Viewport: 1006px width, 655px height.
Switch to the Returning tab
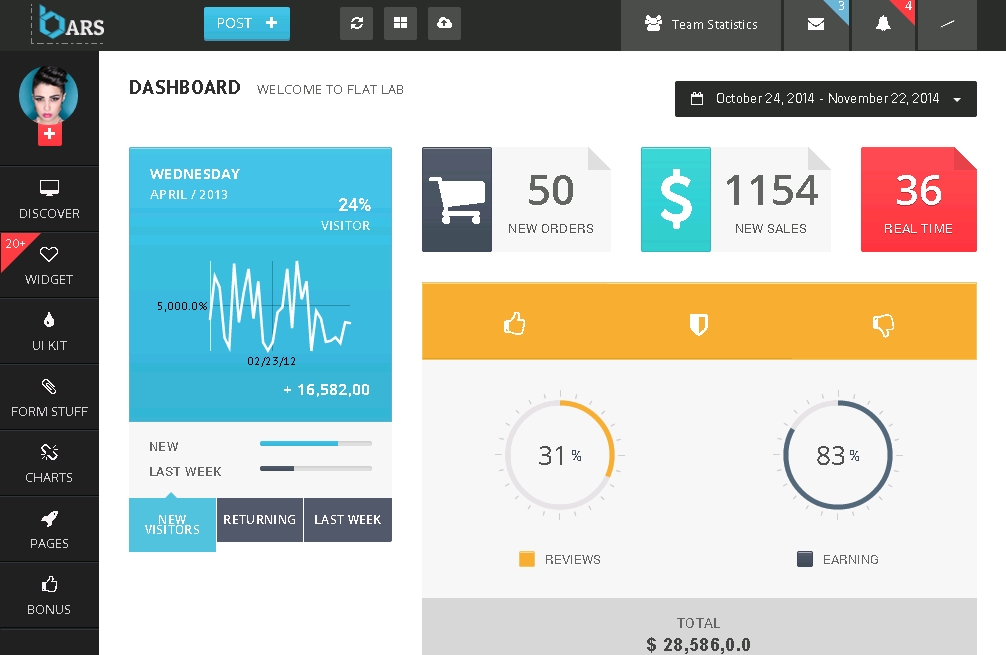tap(259, 520)
